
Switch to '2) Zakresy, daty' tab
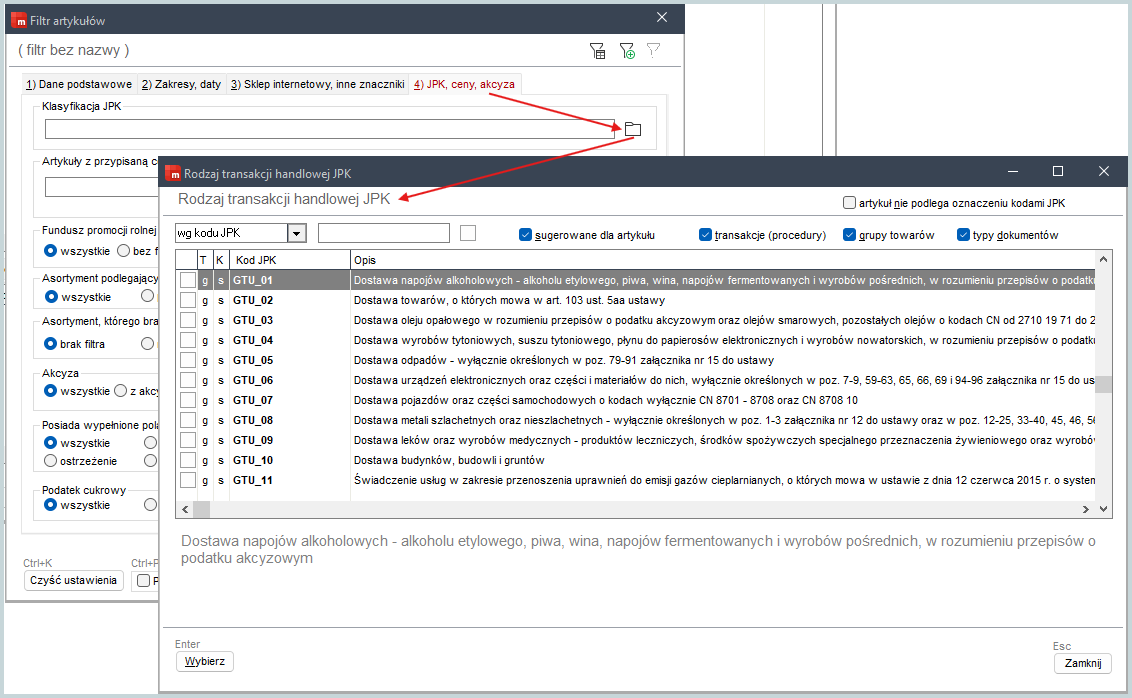(181, 85)
